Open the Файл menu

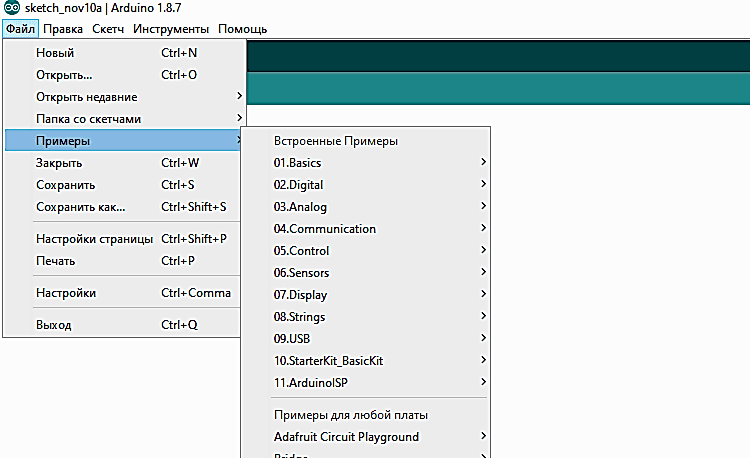pos(20,30)
